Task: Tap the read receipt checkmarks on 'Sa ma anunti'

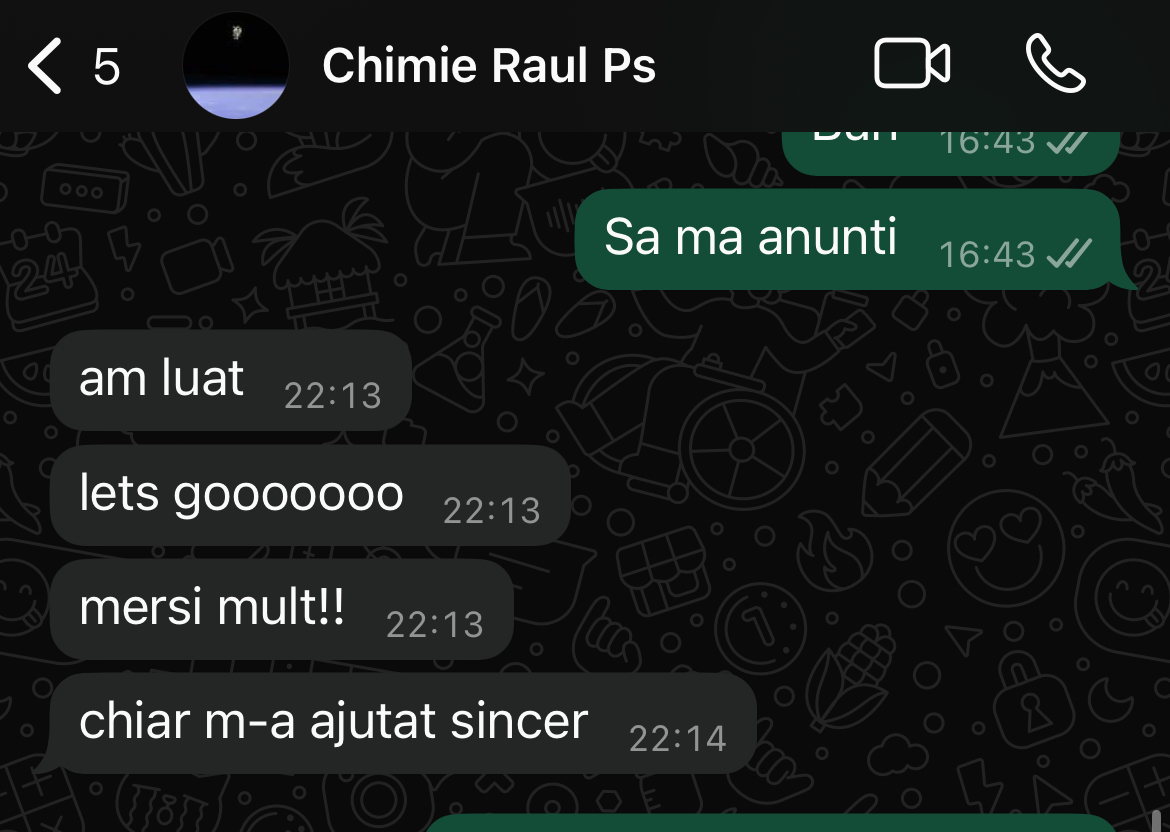Action: [x=1069, y=254]
